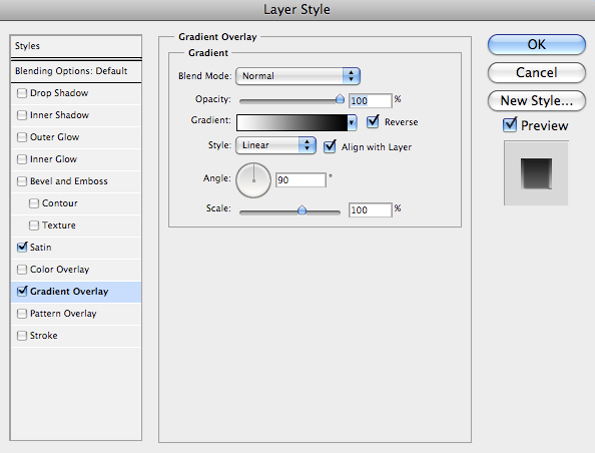
Task: Click the Opacity value field
Action: 370,101
